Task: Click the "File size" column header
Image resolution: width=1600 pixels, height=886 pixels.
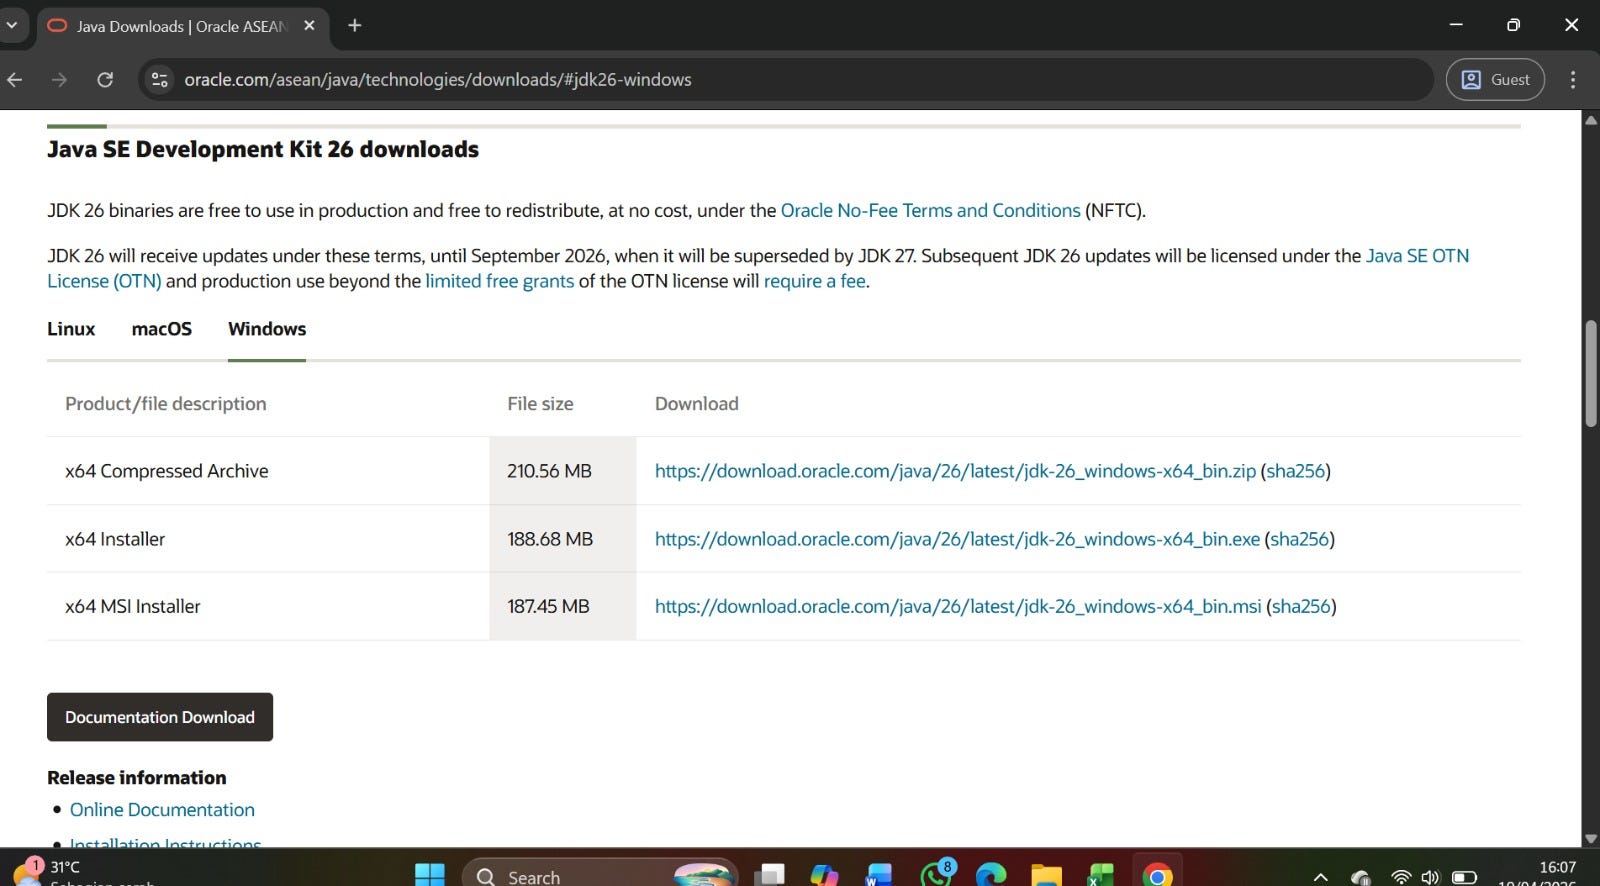Action: [x=540, y=404]
